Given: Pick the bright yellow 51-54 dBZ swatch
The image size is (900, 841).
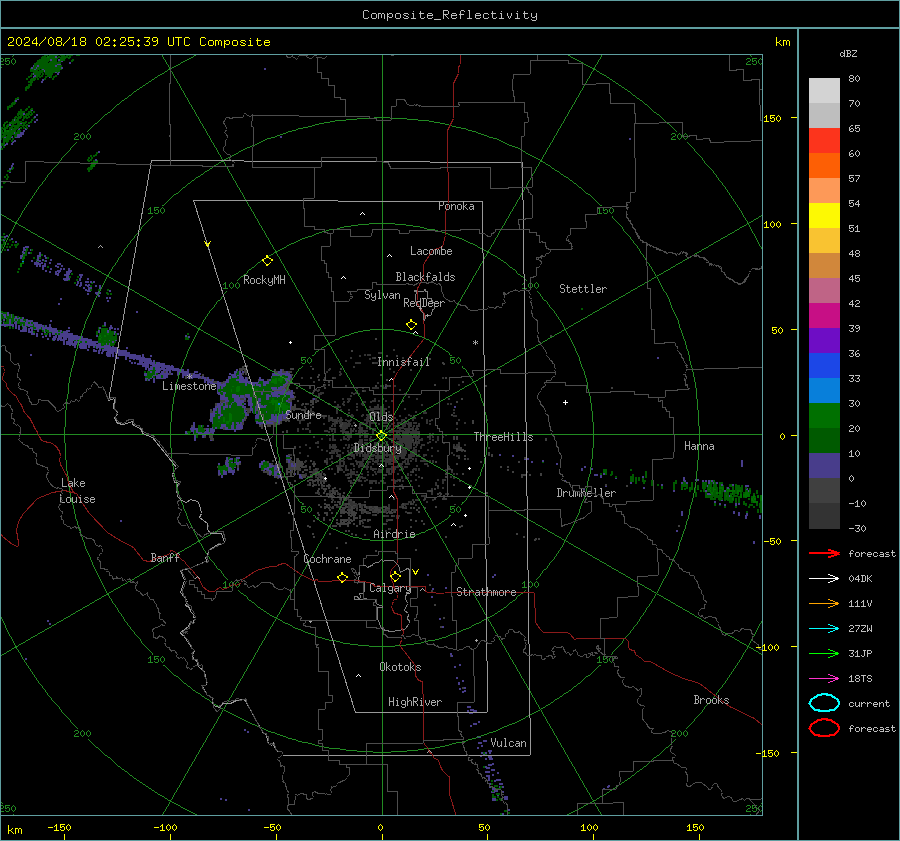Looking at the screenshot, I should (x=824, y=216).
